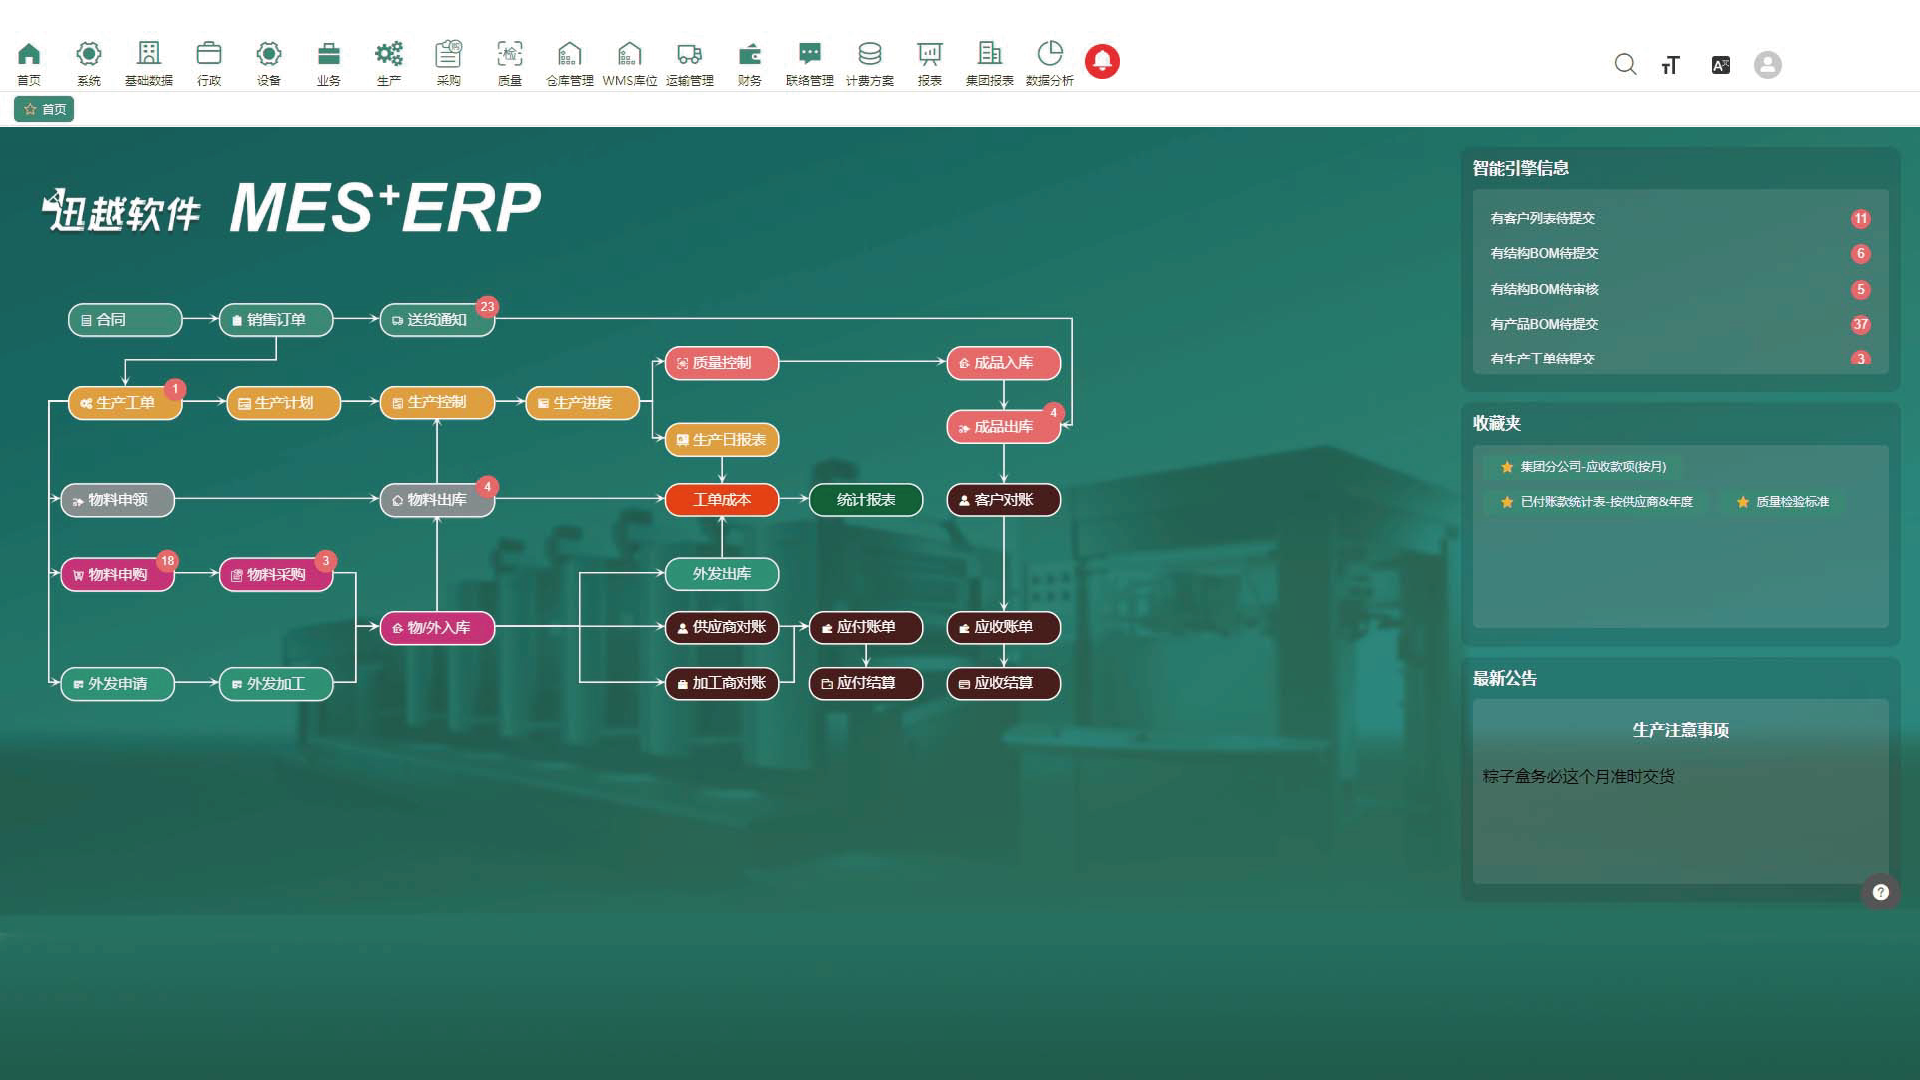Open favorite 质量检验标准

point(1791,502)
